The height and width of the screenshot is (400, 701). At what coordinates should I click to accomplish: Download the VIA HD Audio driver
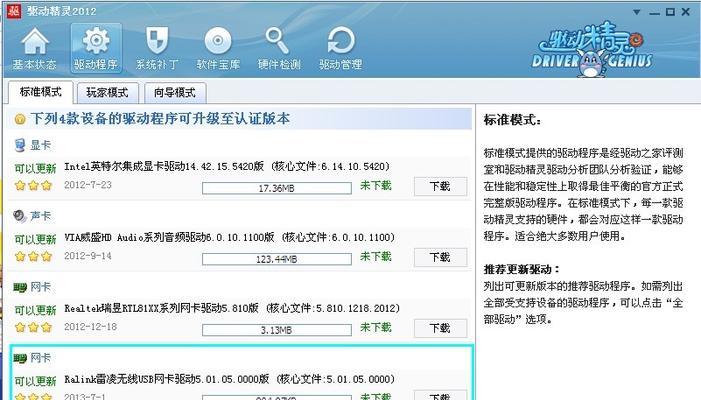(x=440, y=257)
